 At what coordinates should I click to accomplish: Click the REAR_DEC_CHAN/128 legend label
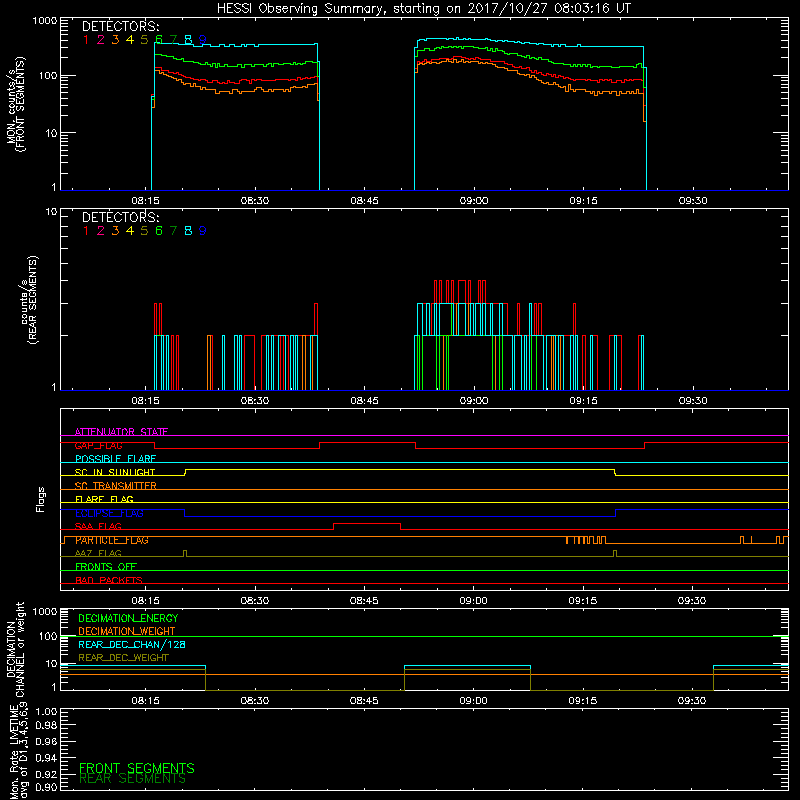tap(132, 644)
